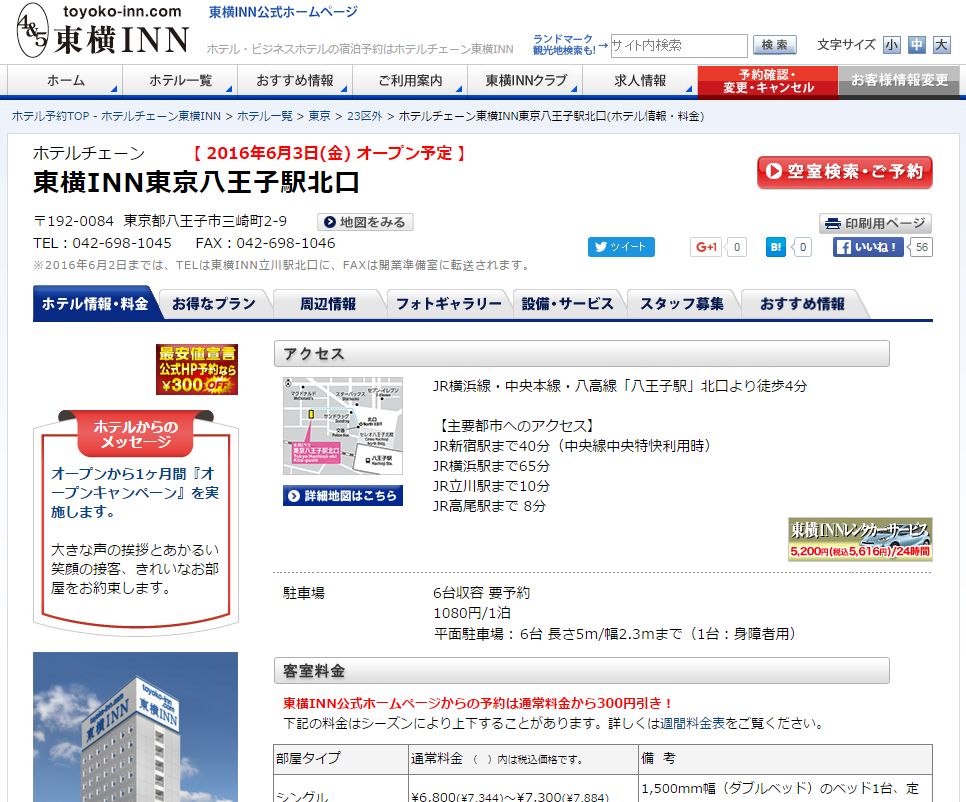966x802 pixels.
Task: Click the 予約確認・変更・キャンセル button
Action: (768, 81)
